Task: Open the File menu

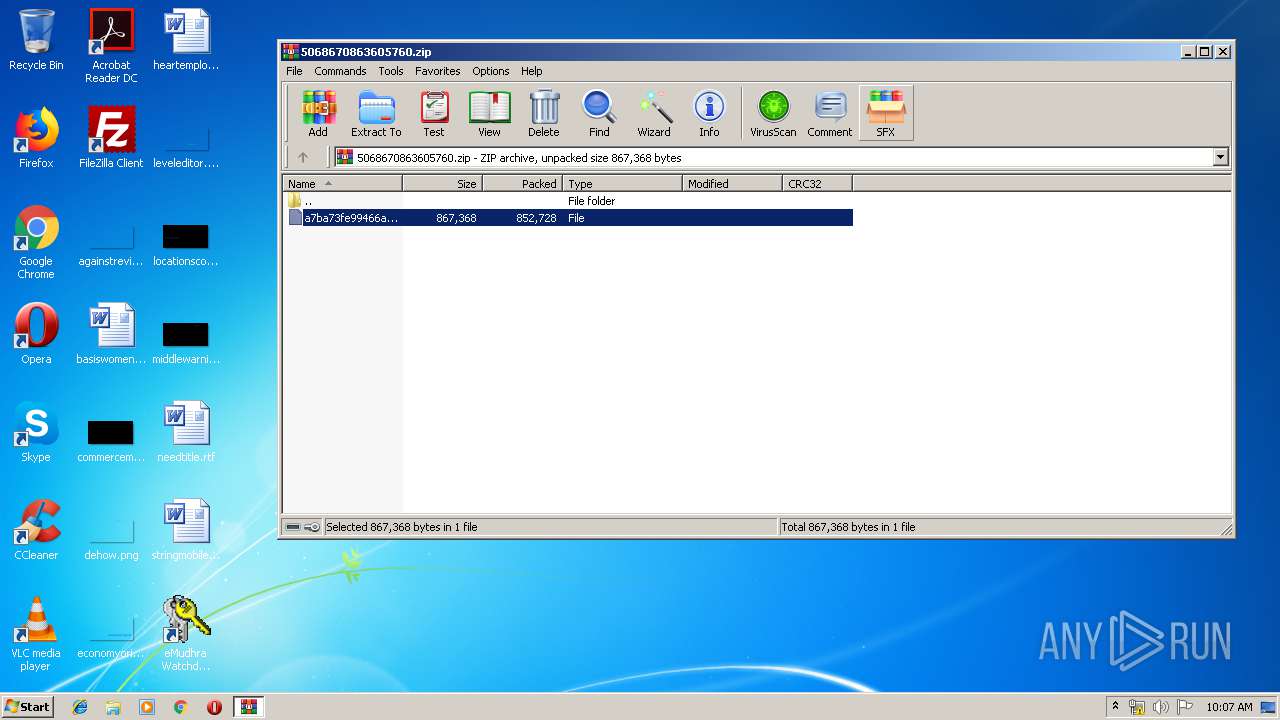Action: click(294, 71)
